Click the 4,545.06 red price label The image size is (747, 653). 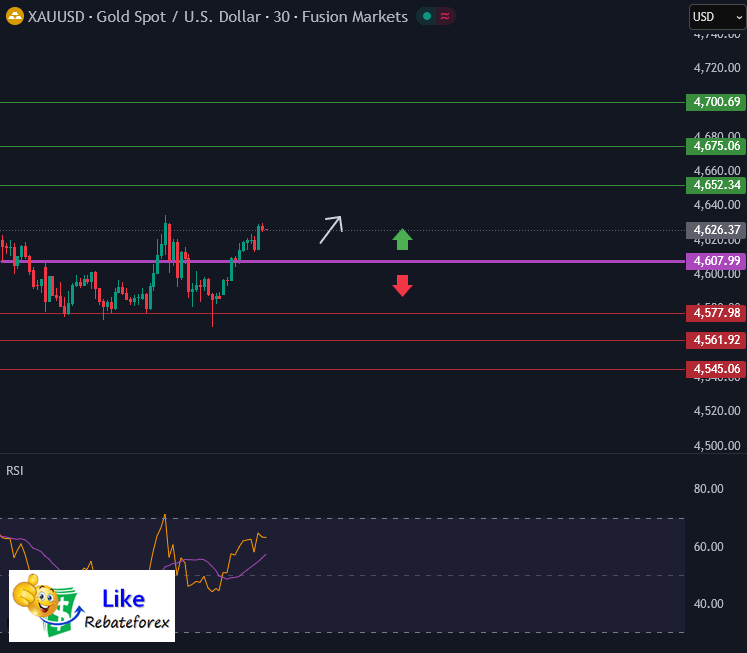click(716, 369)
